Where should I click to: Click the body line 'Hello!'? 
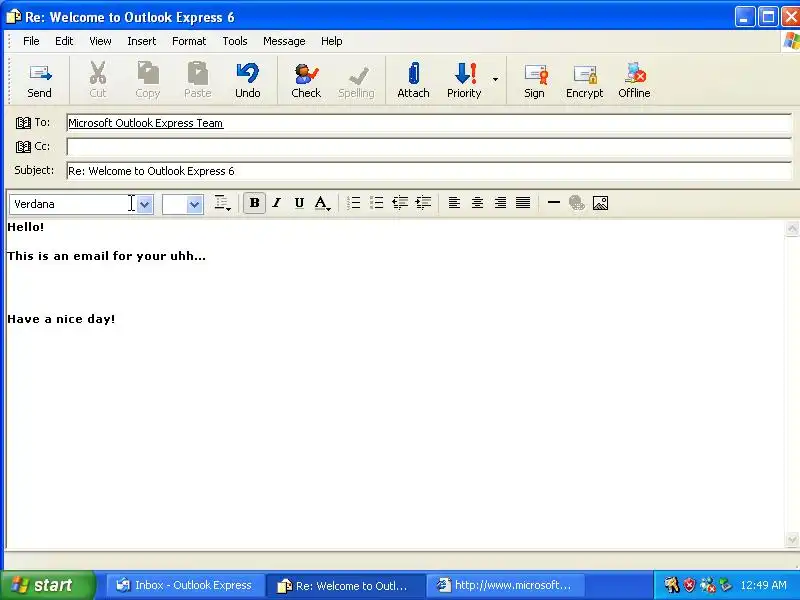pyautogui.click(x=26, y=227)
